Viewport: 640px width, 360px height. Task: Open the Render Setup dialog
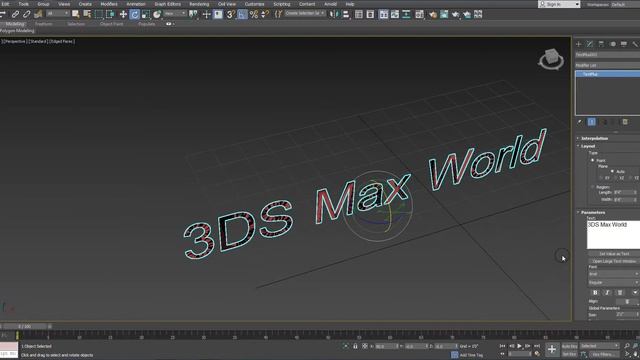(433, 14)
